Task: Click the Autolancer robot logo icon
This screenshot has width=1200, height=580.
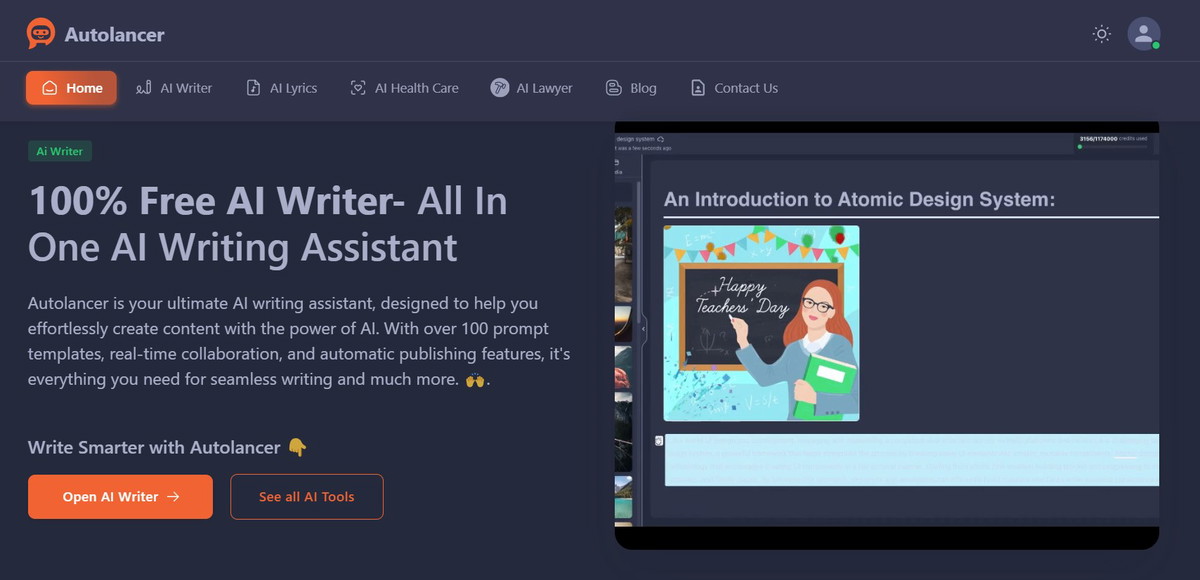Action: point(41,34)
